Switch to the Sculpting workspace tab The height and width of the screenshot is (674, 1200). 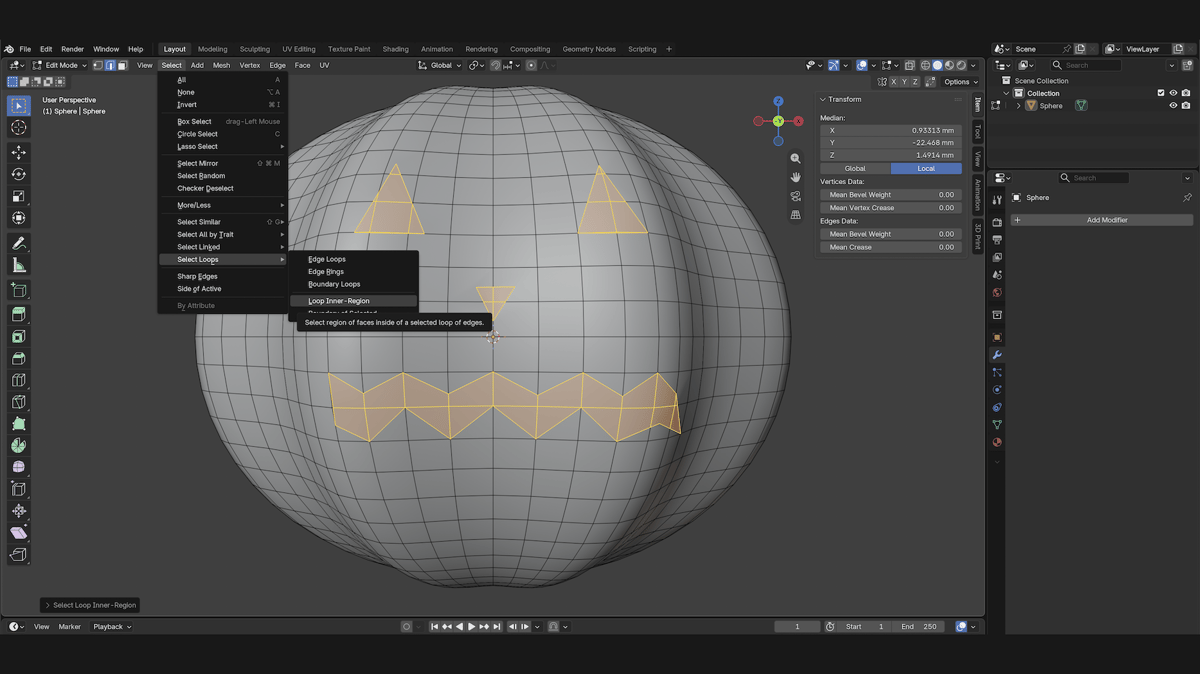254,49
